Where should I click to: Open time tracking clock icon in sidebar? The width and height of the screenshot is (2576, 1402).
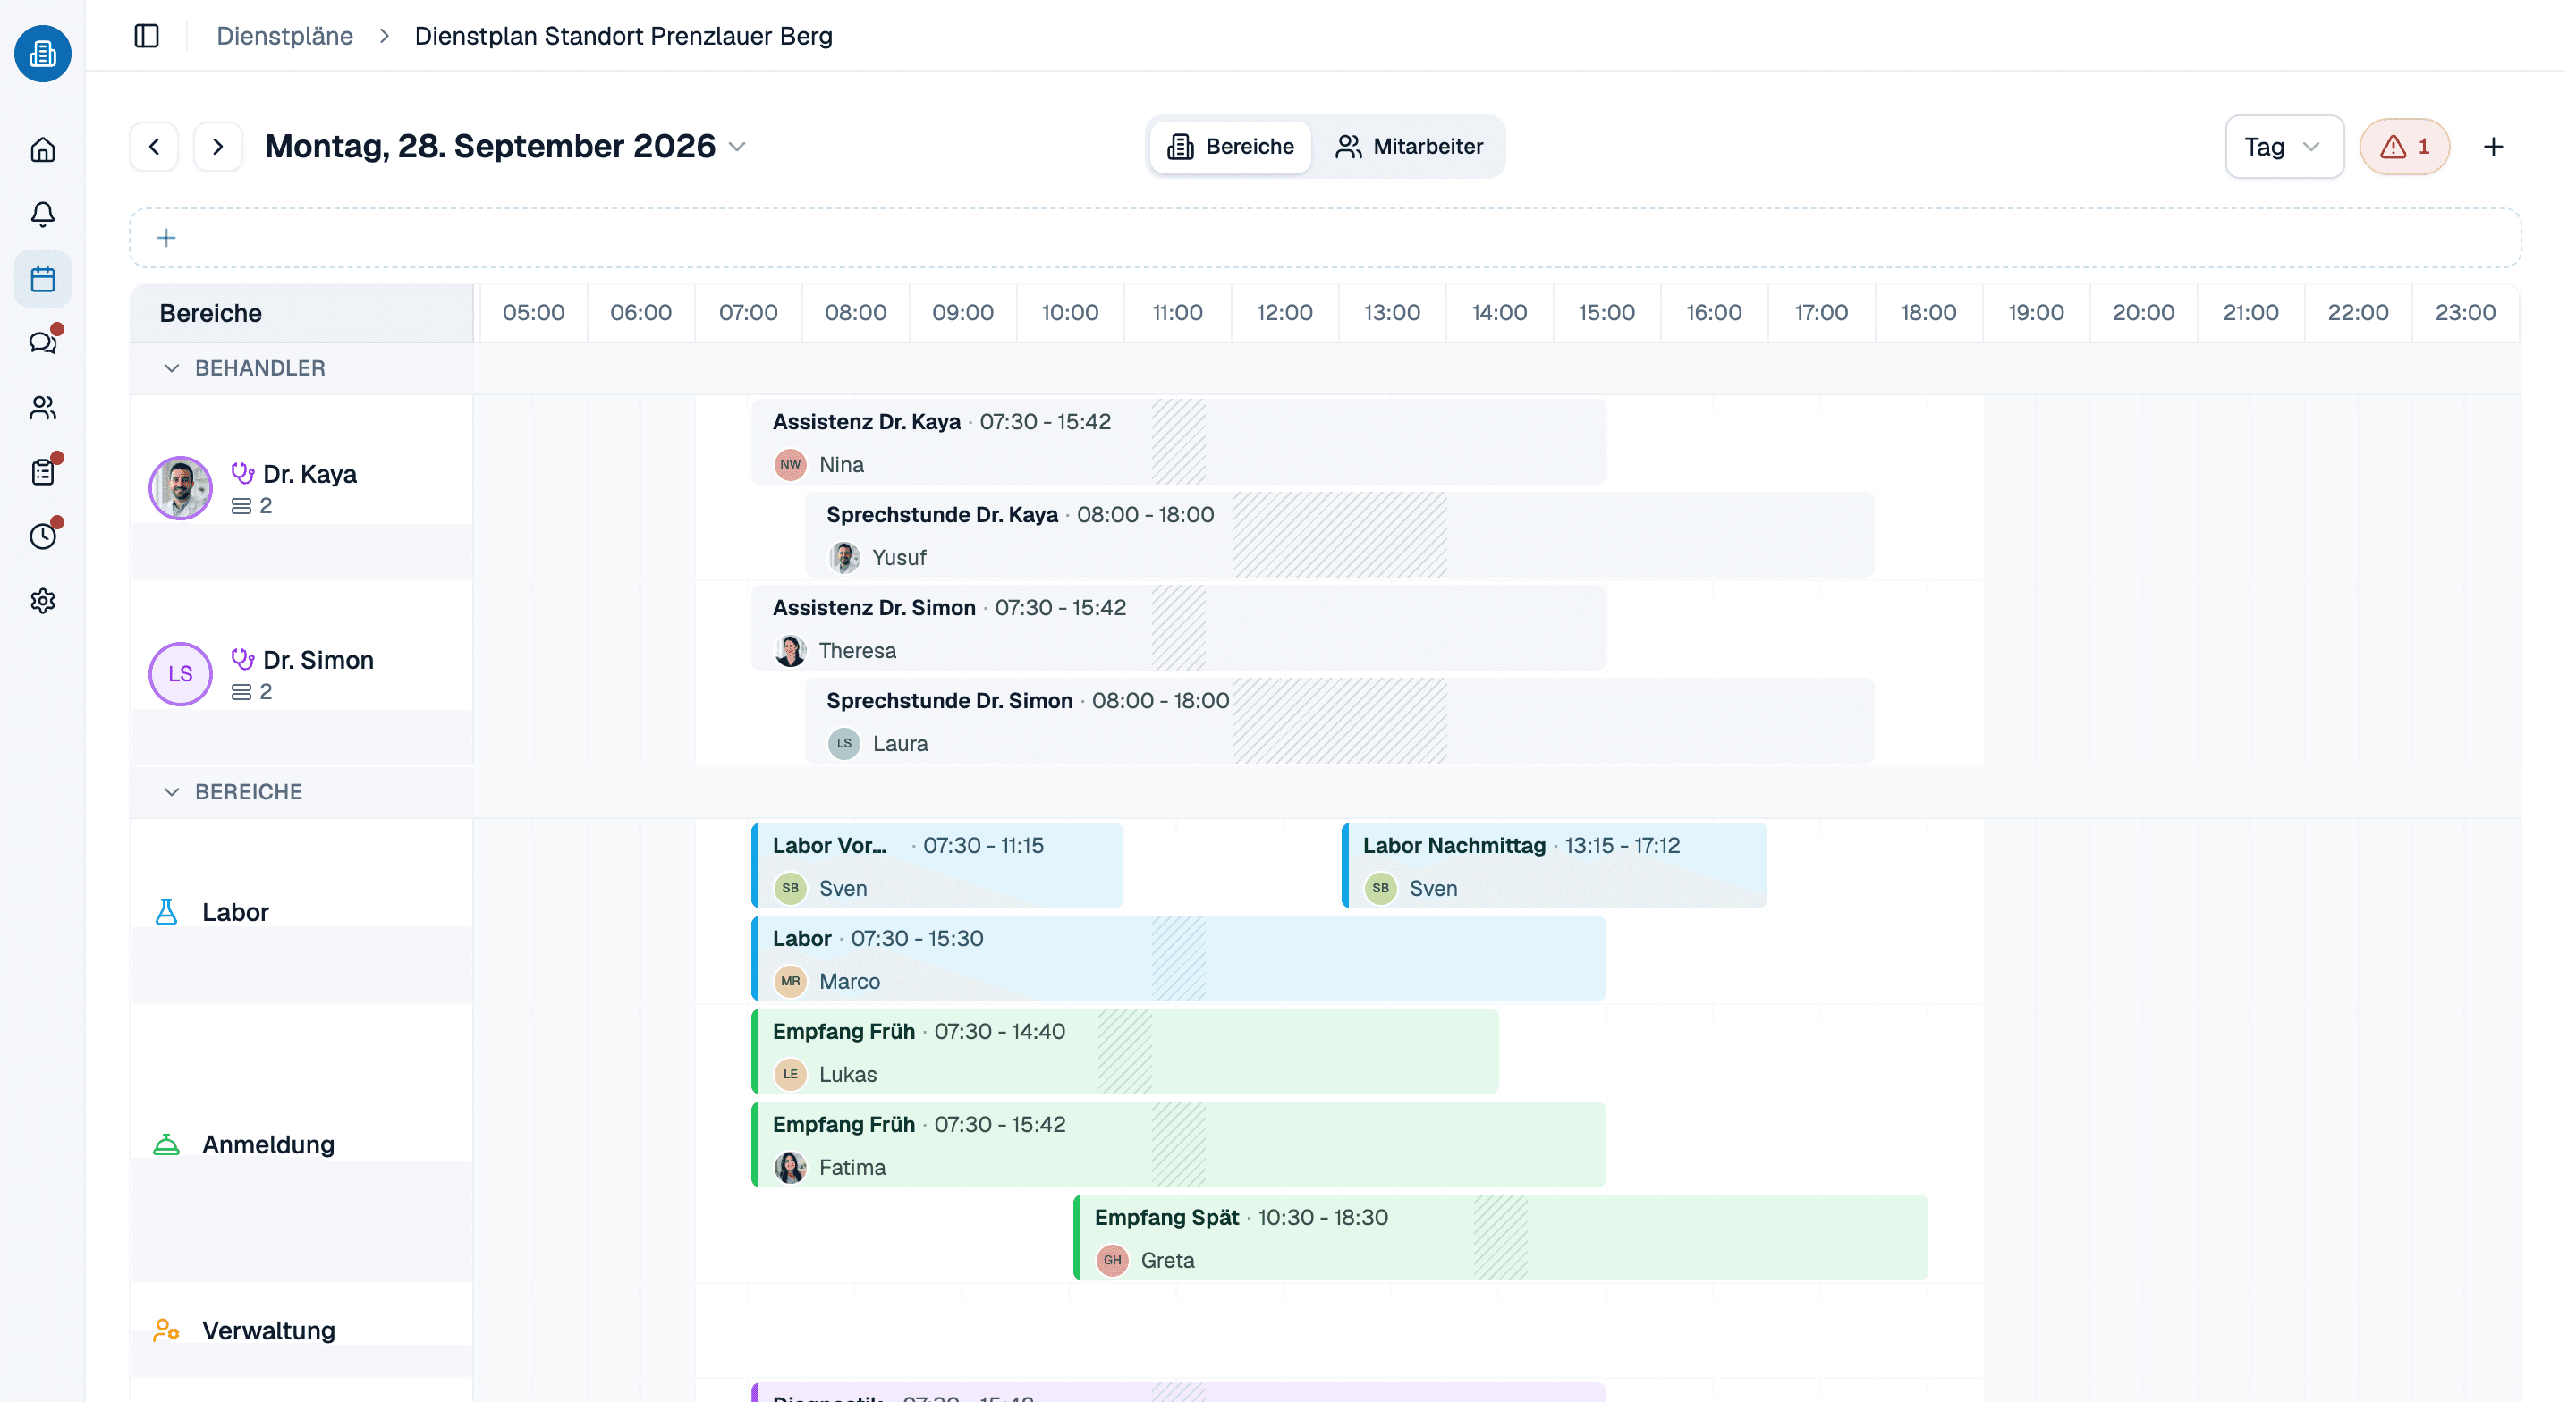pos(42,537)
